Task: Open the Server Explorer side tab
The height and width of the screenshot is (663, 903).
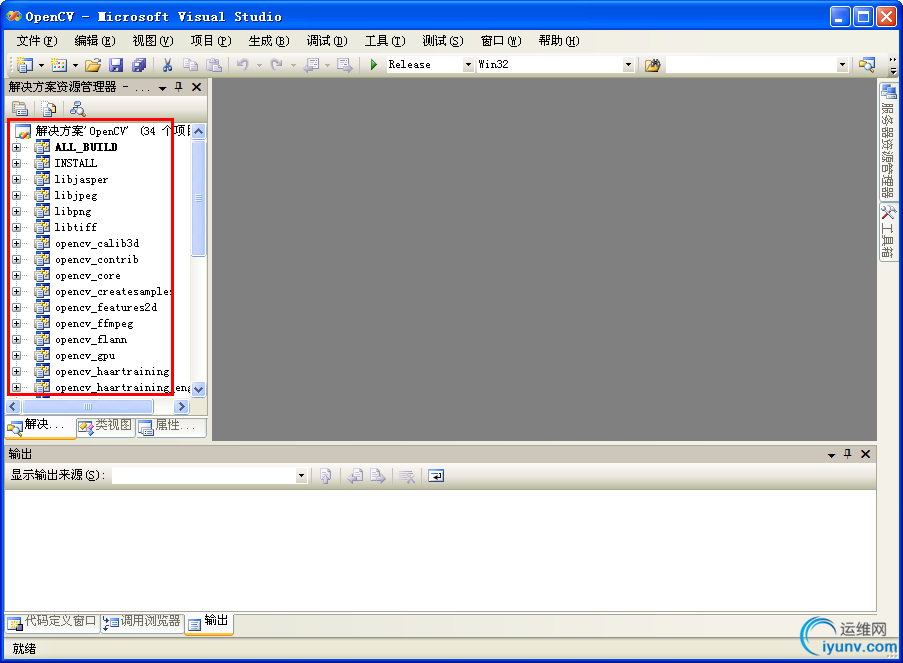Action: click(x=888, y=141)
